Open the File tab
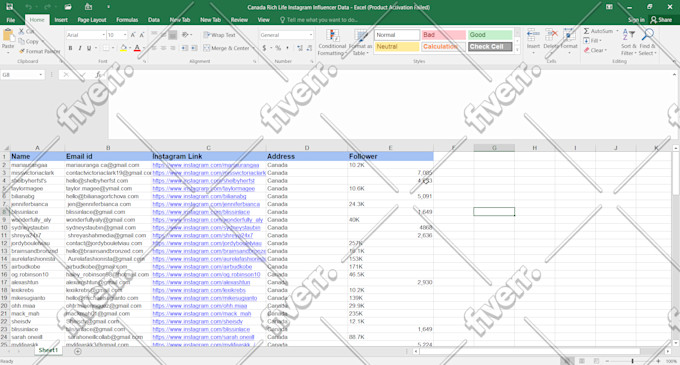Screen dimensions: 680x365 tap(10, 20)
